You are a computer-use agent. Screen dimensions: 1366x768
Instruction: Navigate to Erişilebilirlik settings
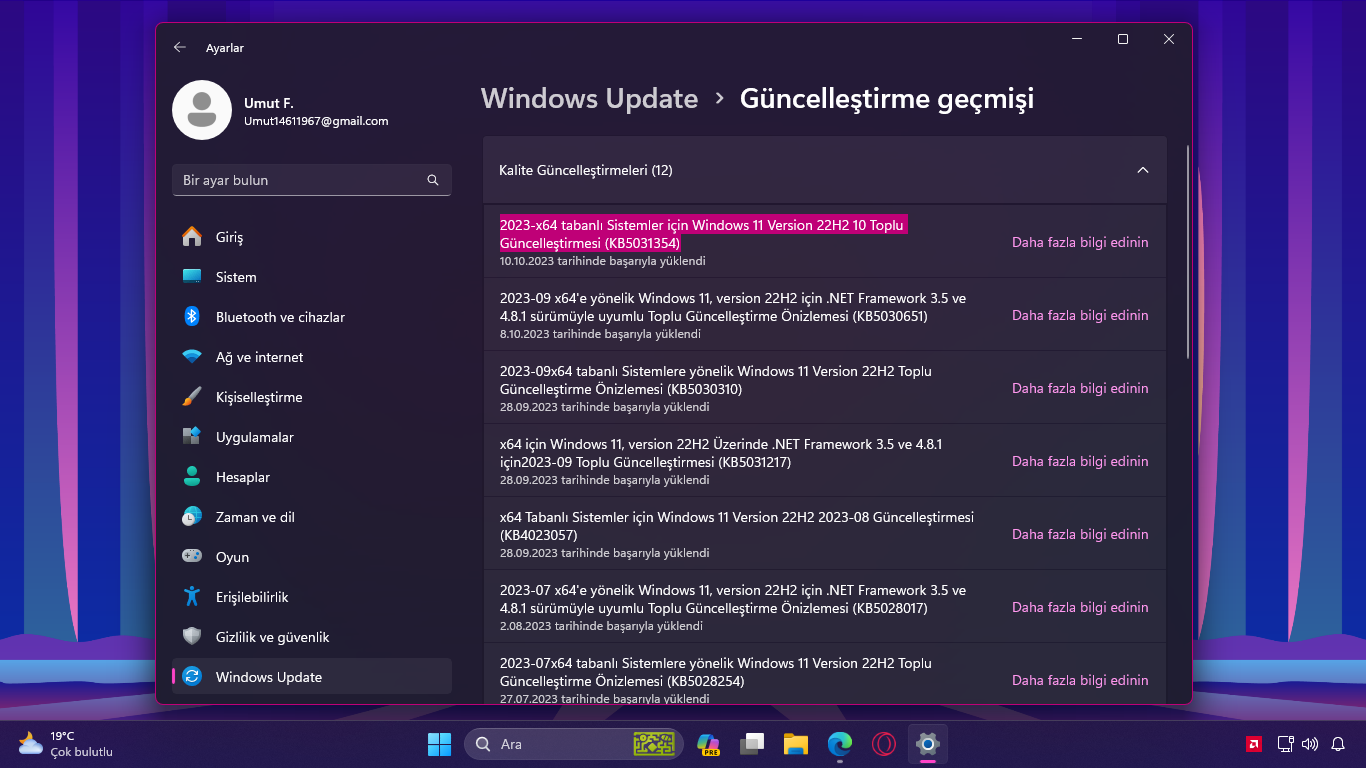[312, 597]
